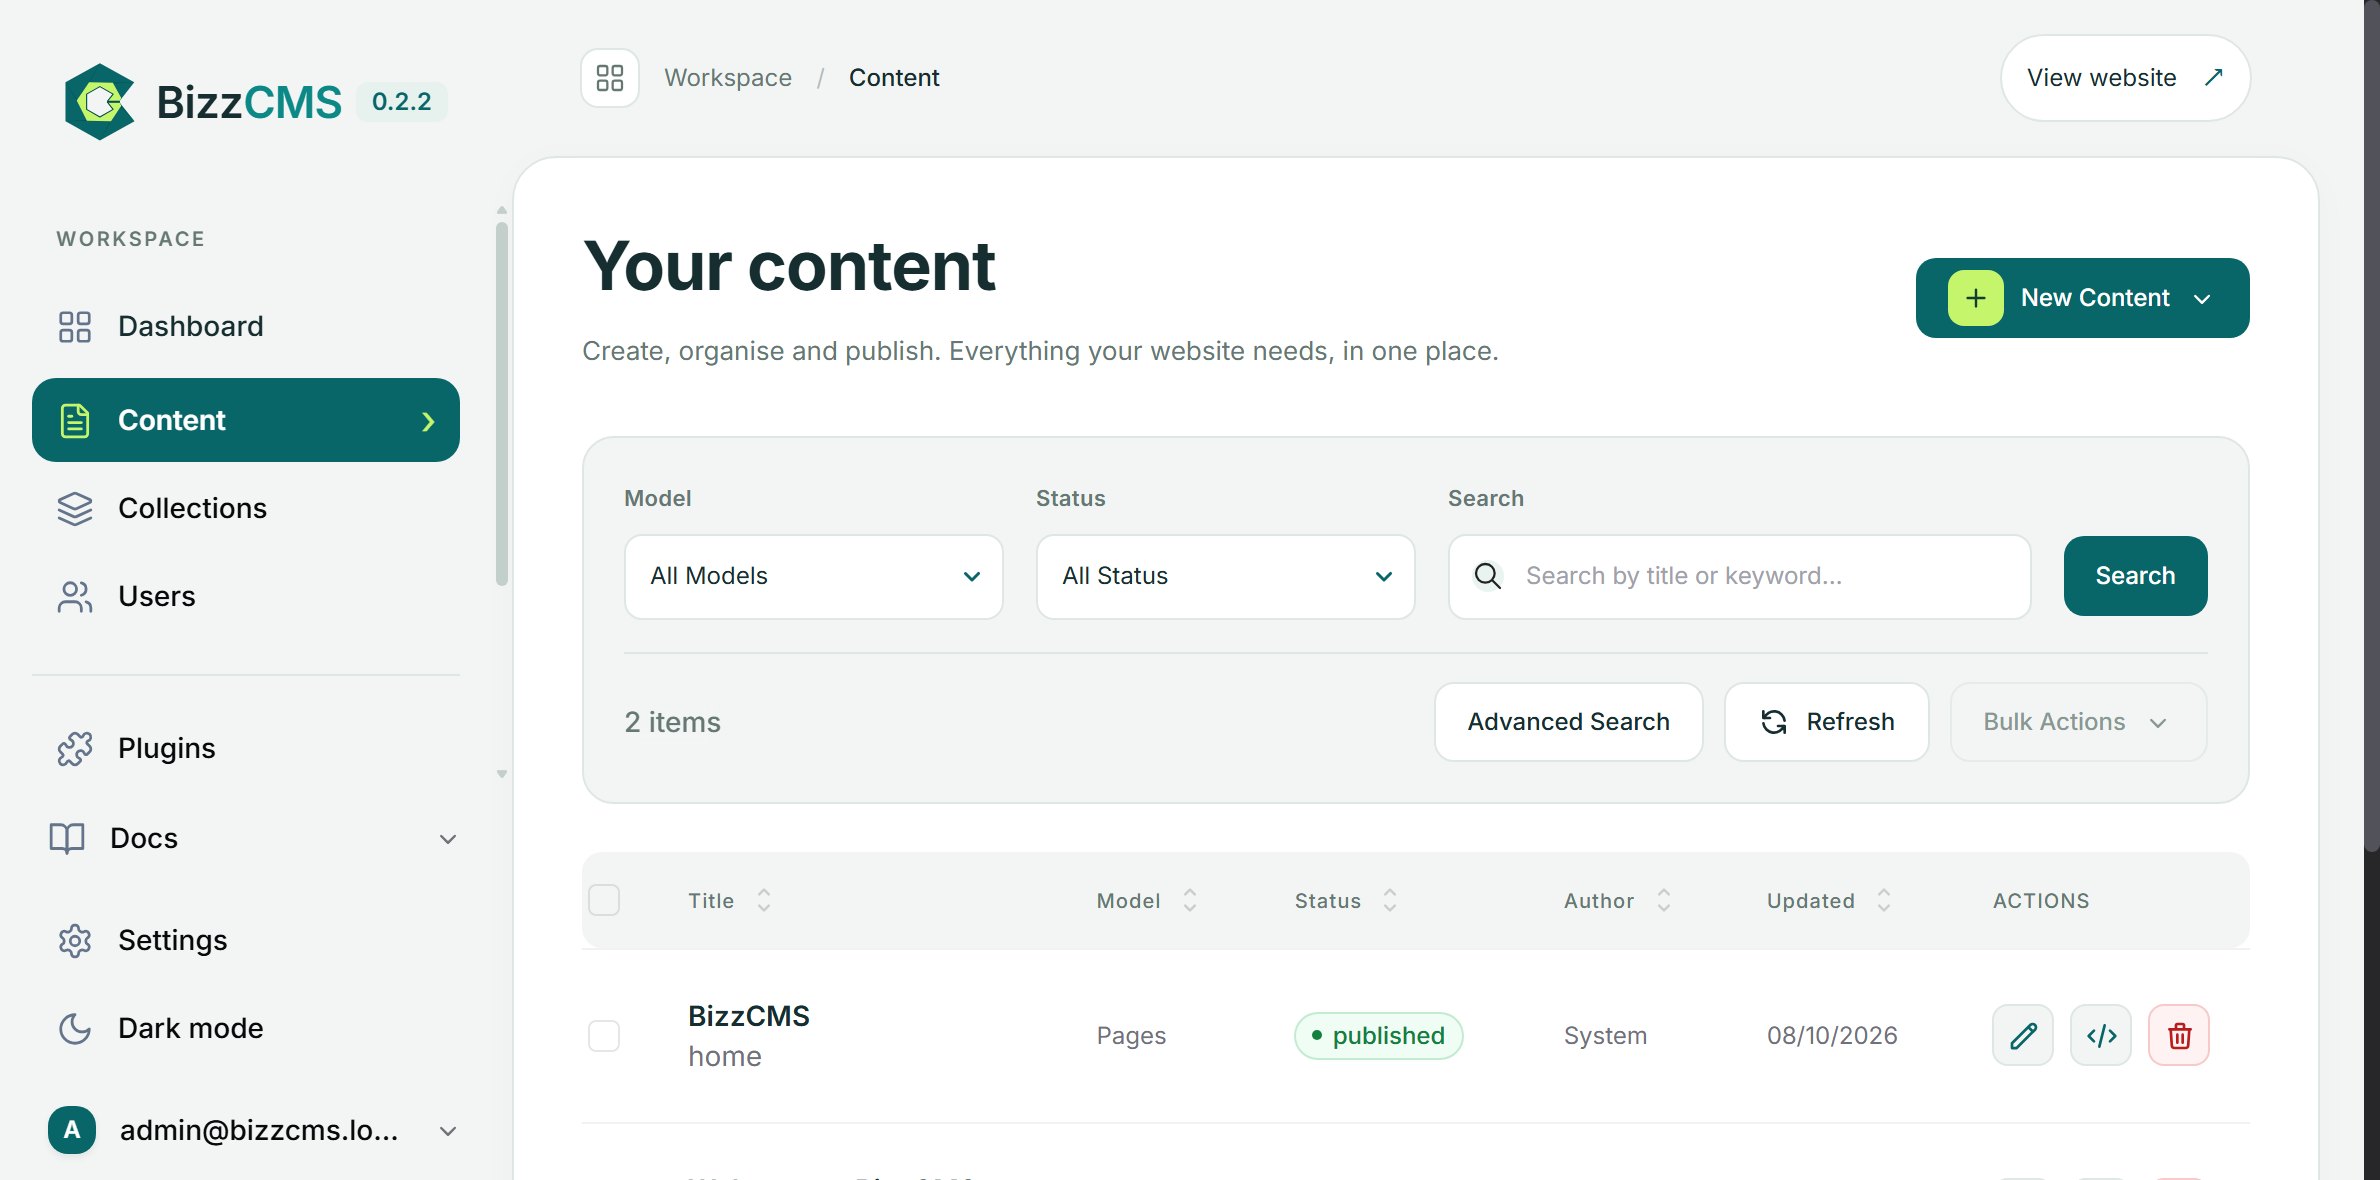Click the Workspace breadcrumb link
This screenshot has height=1180, width=2380.
click(728, 78)
